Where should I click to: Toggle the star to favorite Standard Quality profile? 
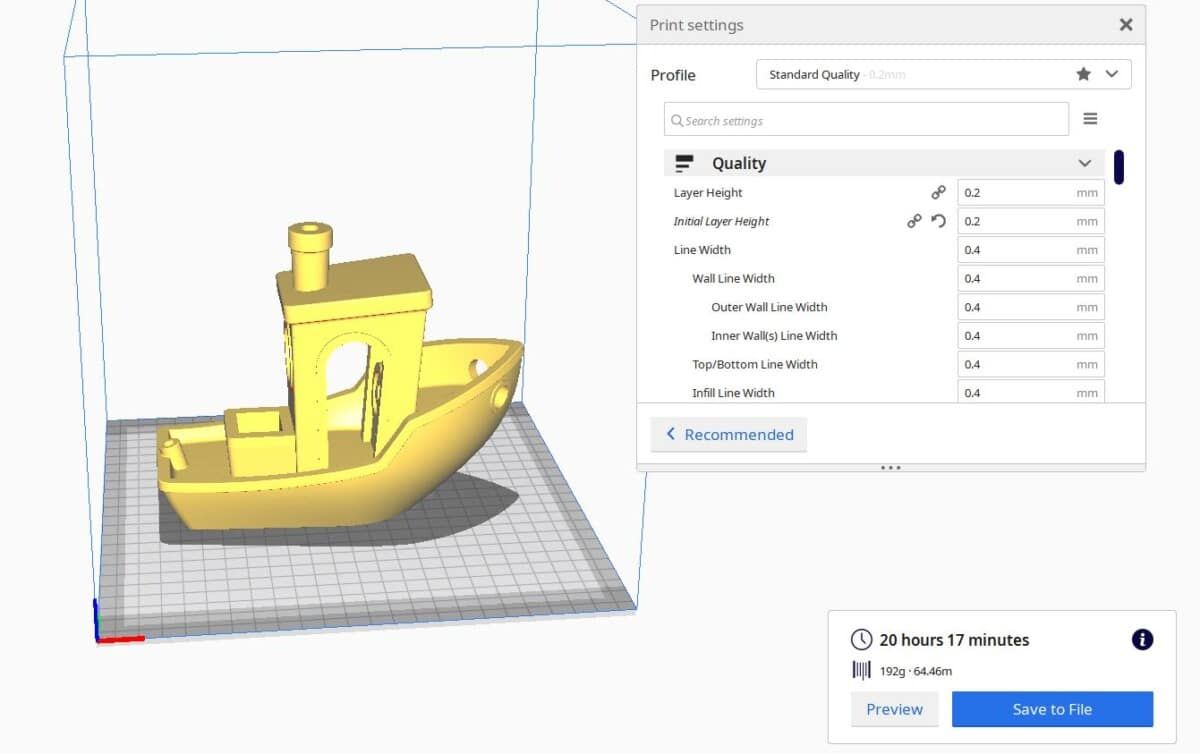pos(1083,73)
